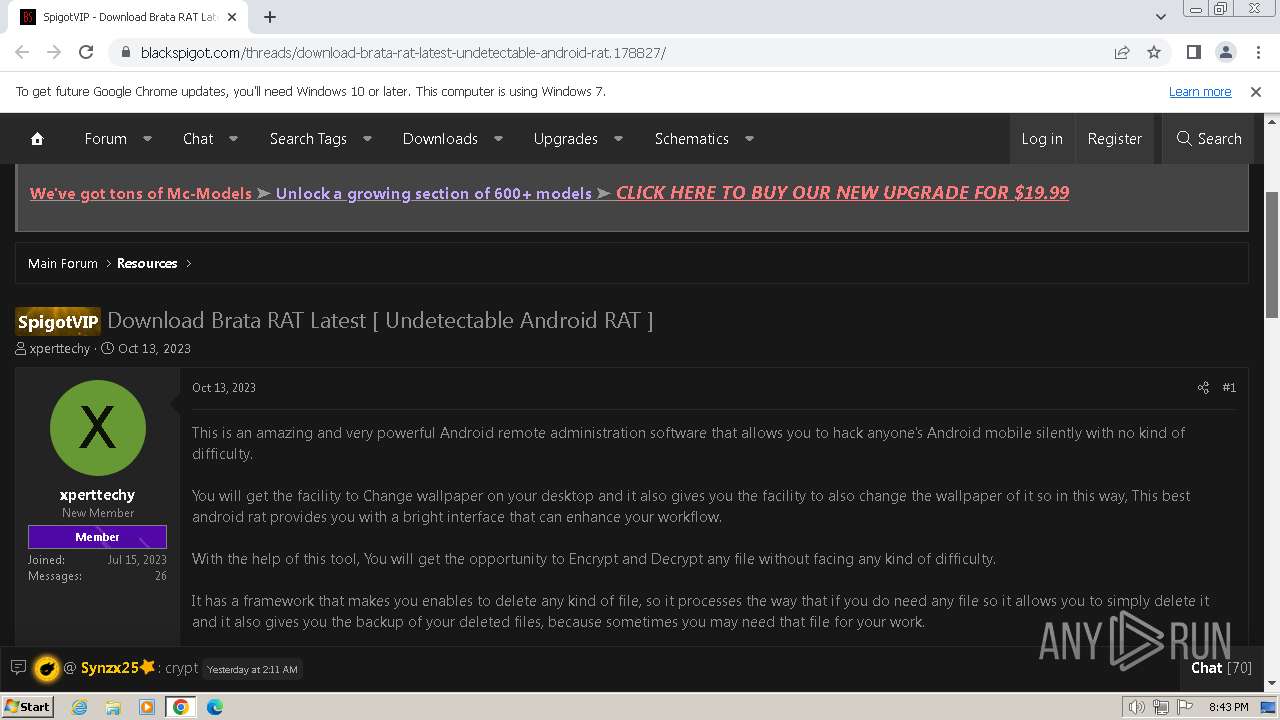Expand Search Tags dropdown arrow
The width and height of the screenshot is (1280, 720).
coord(367,139)
